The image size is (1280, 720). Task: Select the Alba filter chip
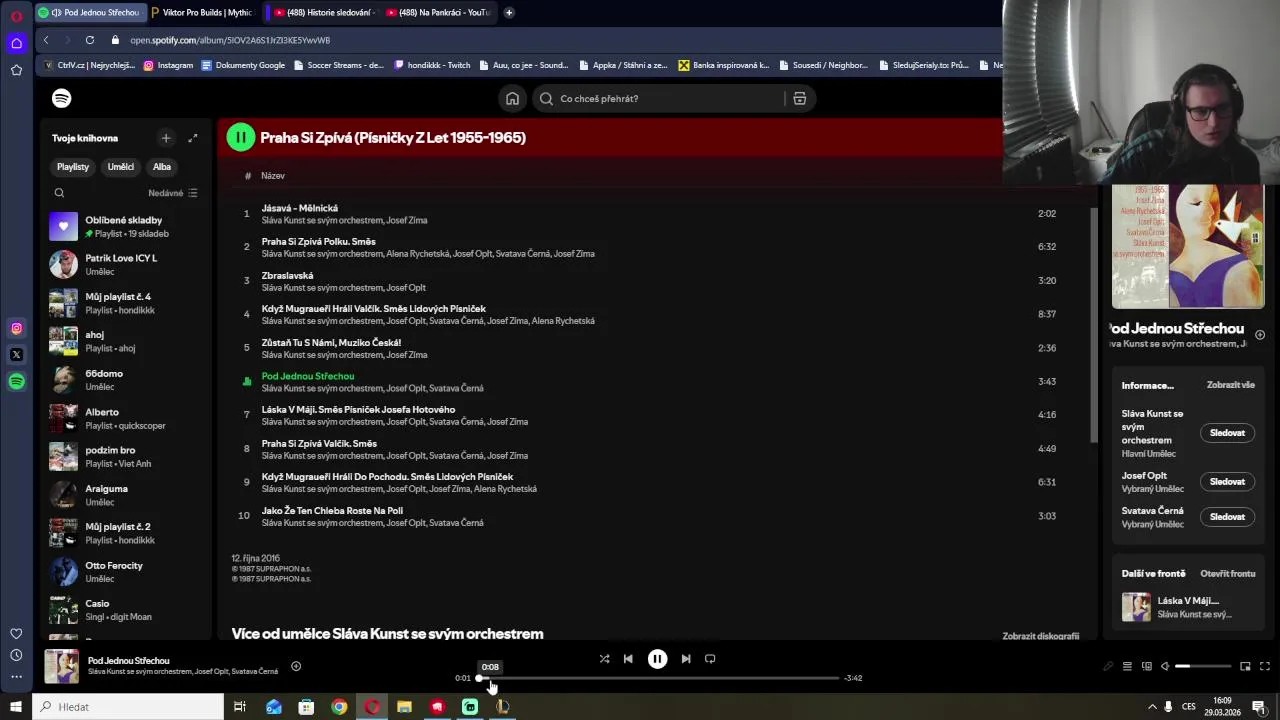pyautogui.click(x=162, y=167)
